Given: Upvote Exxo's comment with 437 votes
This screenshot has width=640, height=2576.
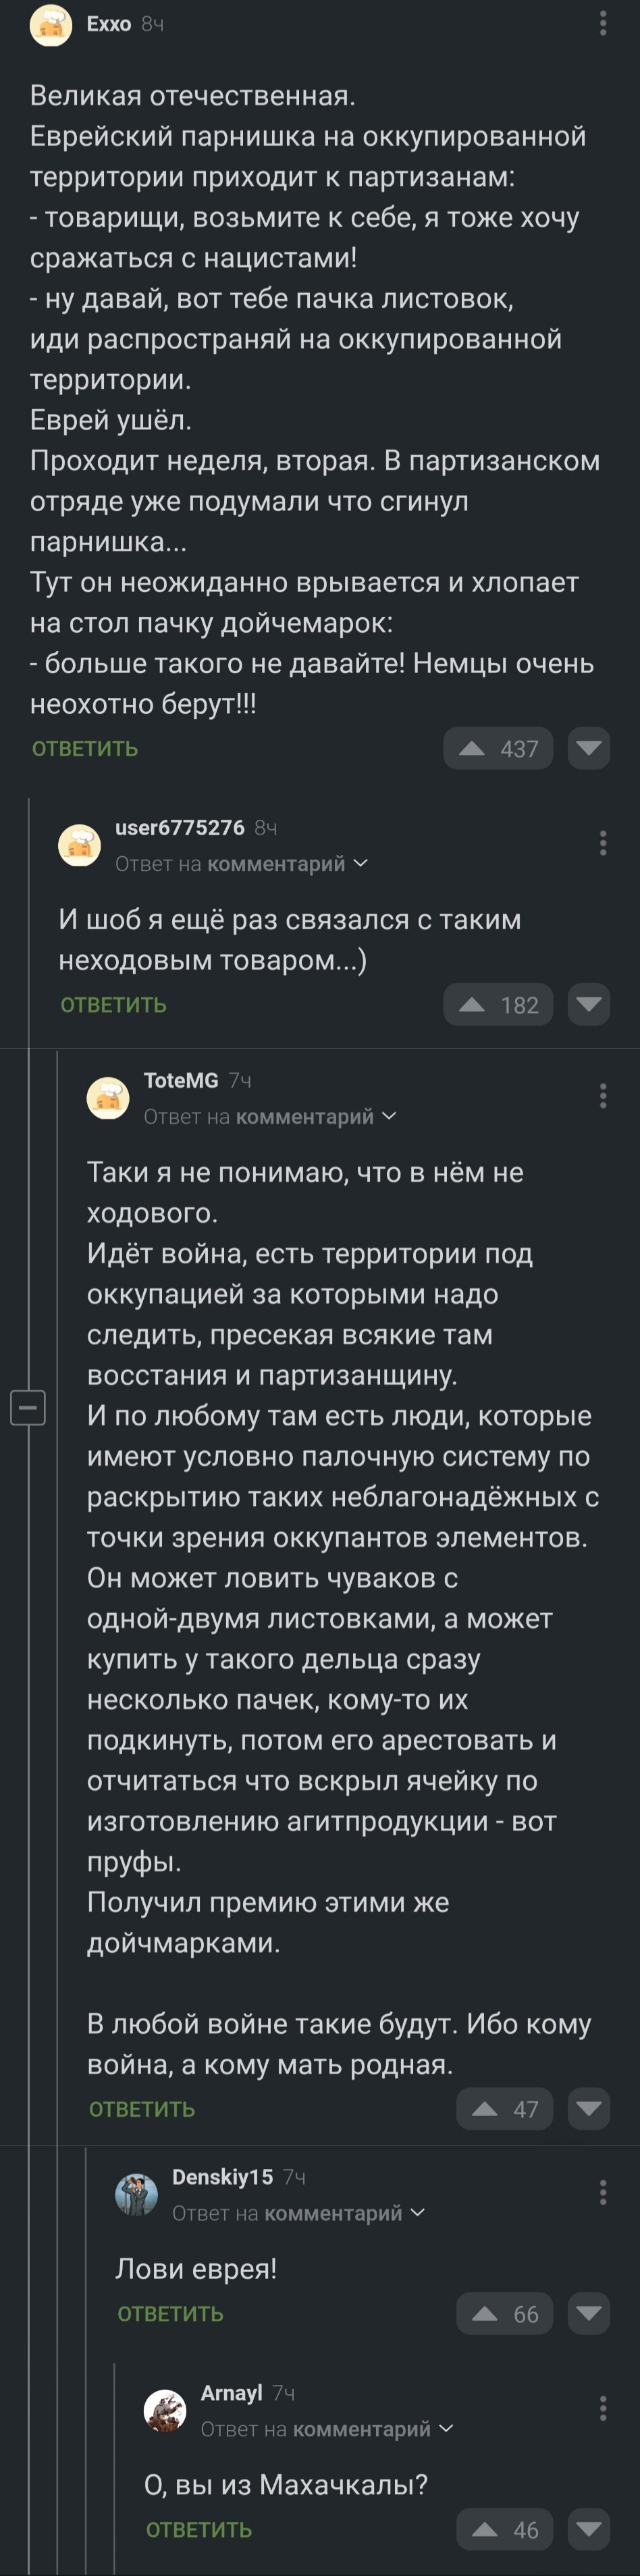Looking at the screenshot, I should 498,748.
